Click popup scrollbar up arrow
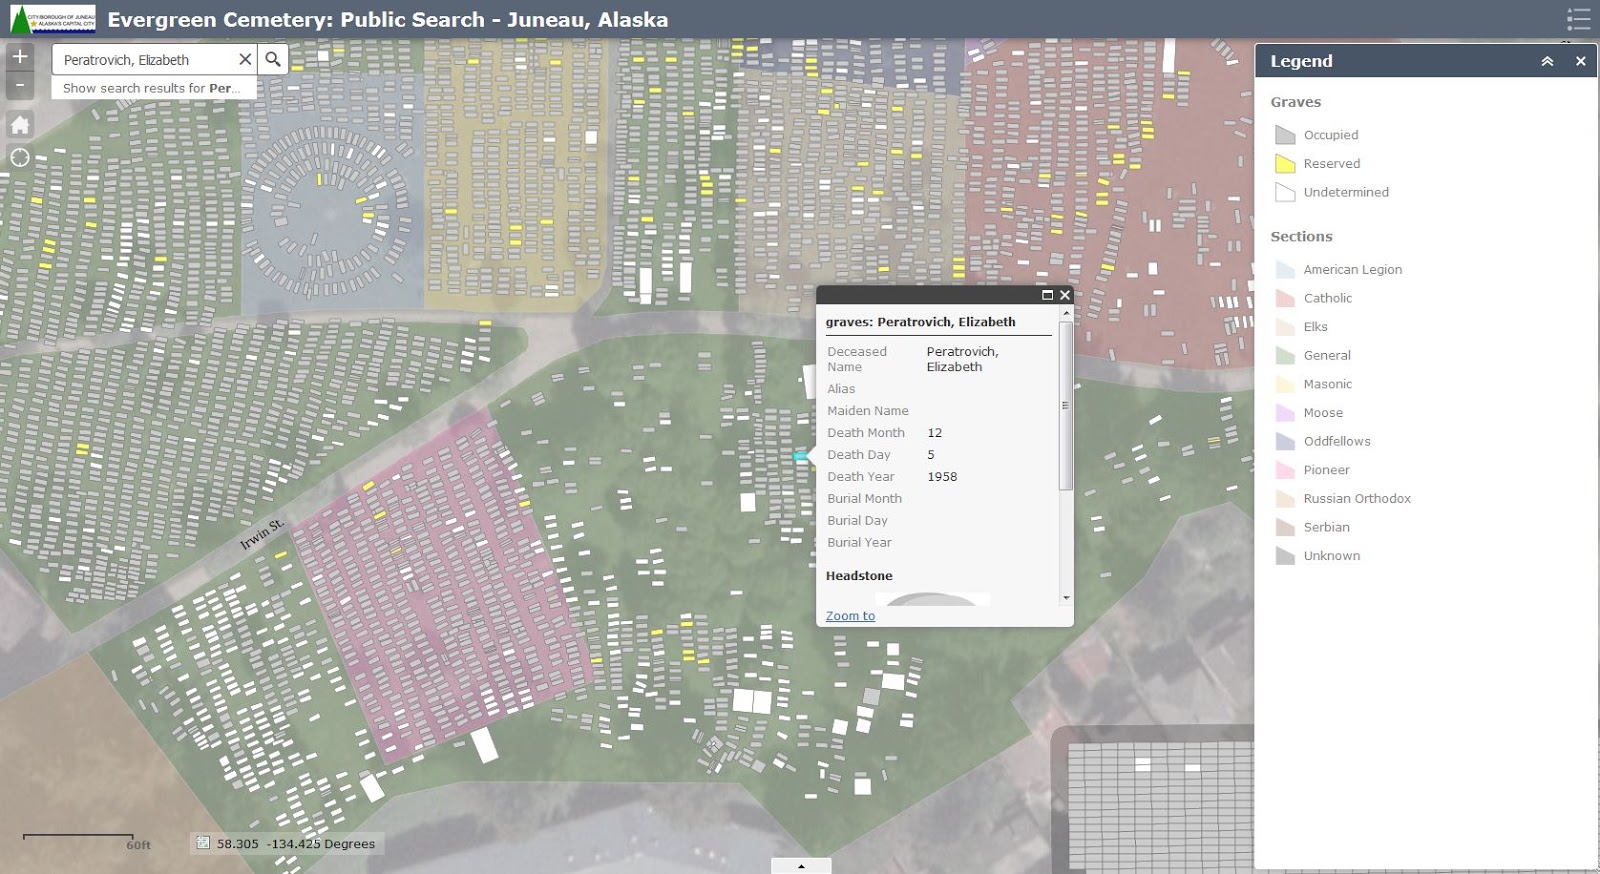1600x874 pixels. pos(1066,313)
